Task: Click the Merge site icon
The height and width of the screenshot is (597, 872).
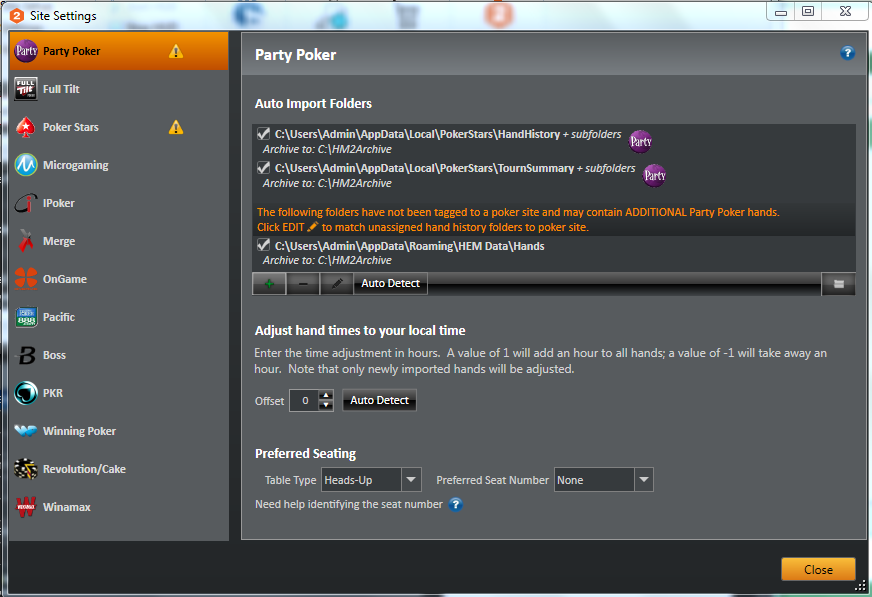Action: click(x=26, y=241)
